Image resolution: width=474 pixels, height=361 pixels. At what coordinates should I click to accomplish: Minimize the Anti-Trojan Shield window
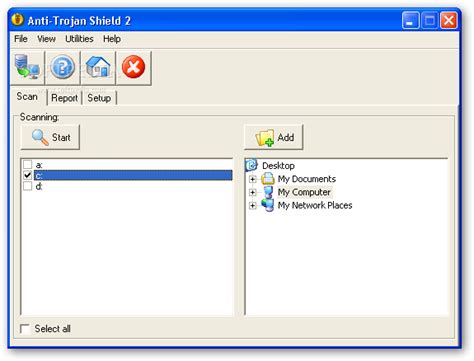(410, 21)
